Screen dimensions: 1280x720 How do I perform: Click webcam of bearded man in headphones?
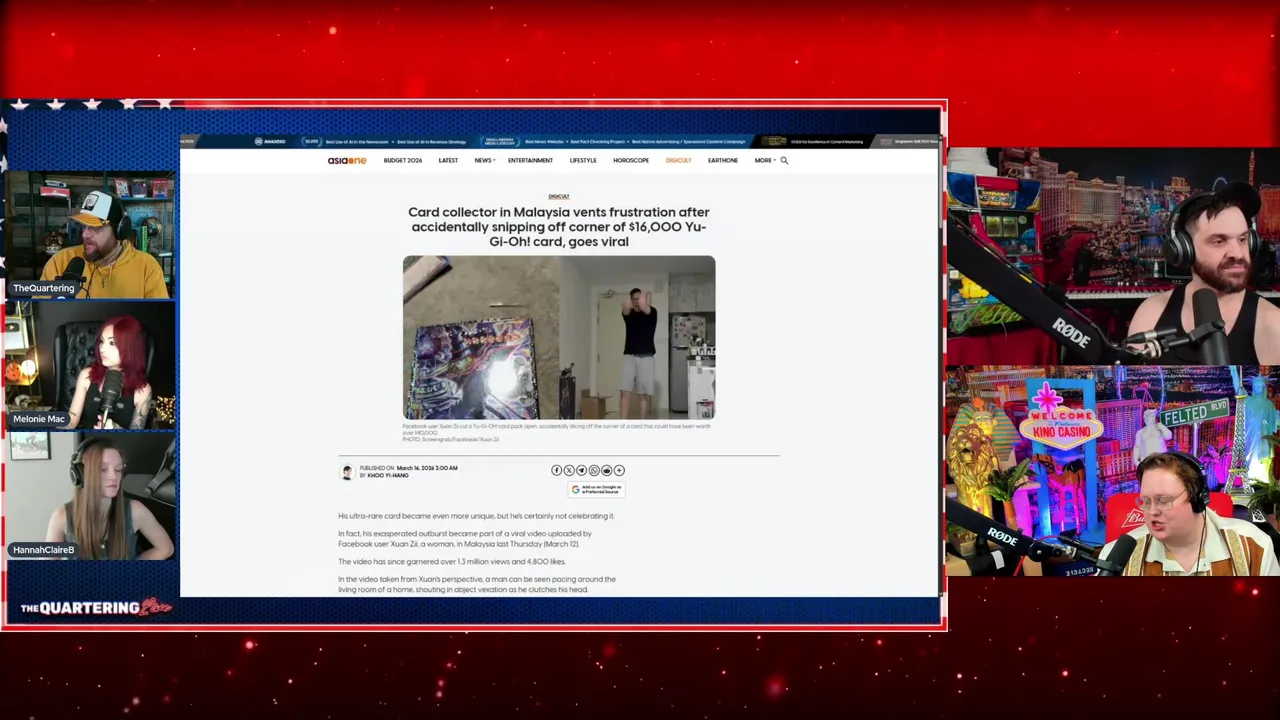point(1113,256)
